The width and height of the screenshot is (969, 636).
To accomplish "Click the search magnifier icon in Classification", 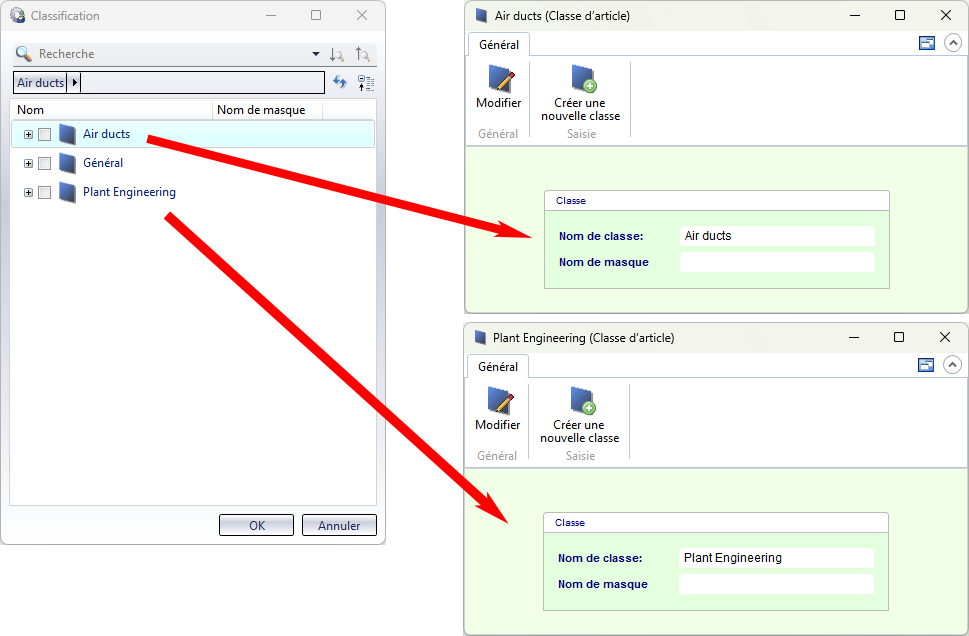I will point(23,54).
